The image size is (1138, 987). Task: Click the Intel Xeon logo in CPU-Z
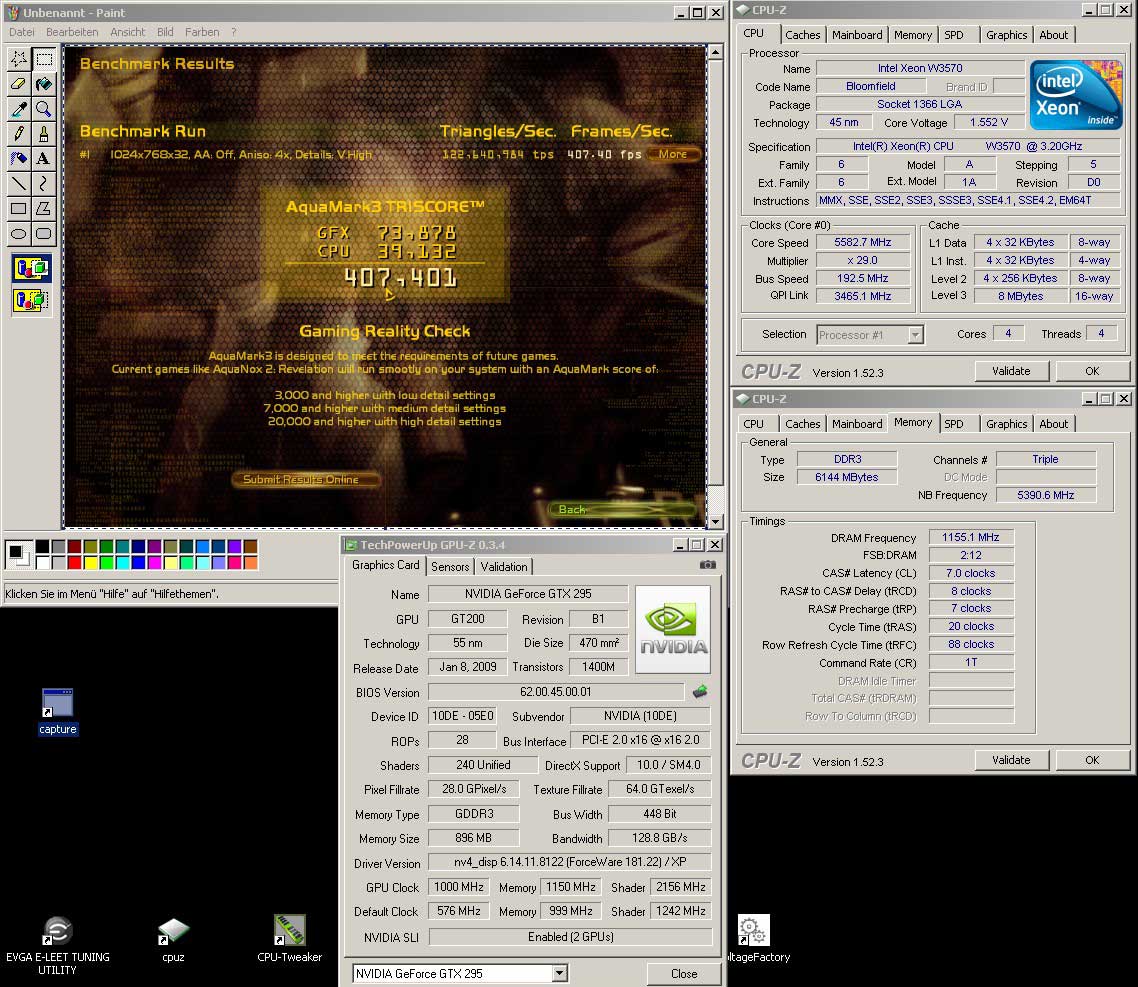tap(1076, 95)
